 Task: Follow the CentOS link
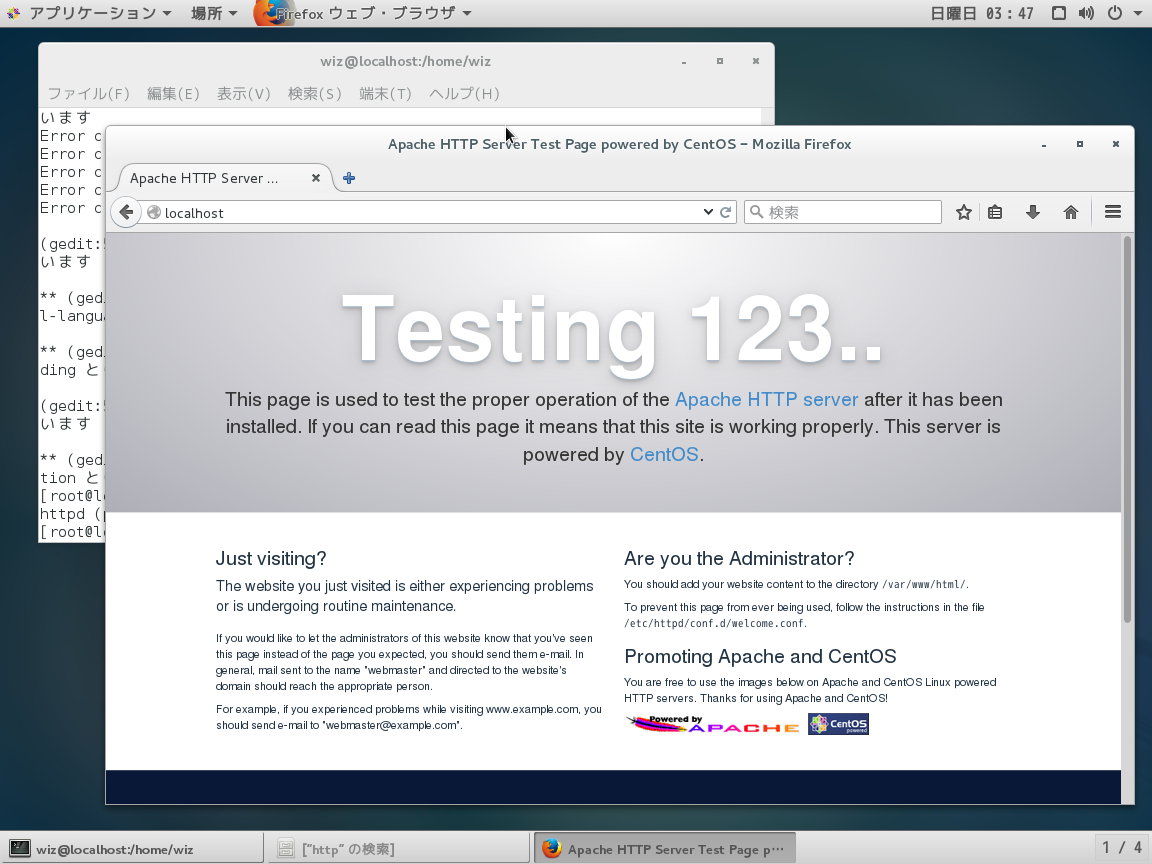click(x=664, y=455)
